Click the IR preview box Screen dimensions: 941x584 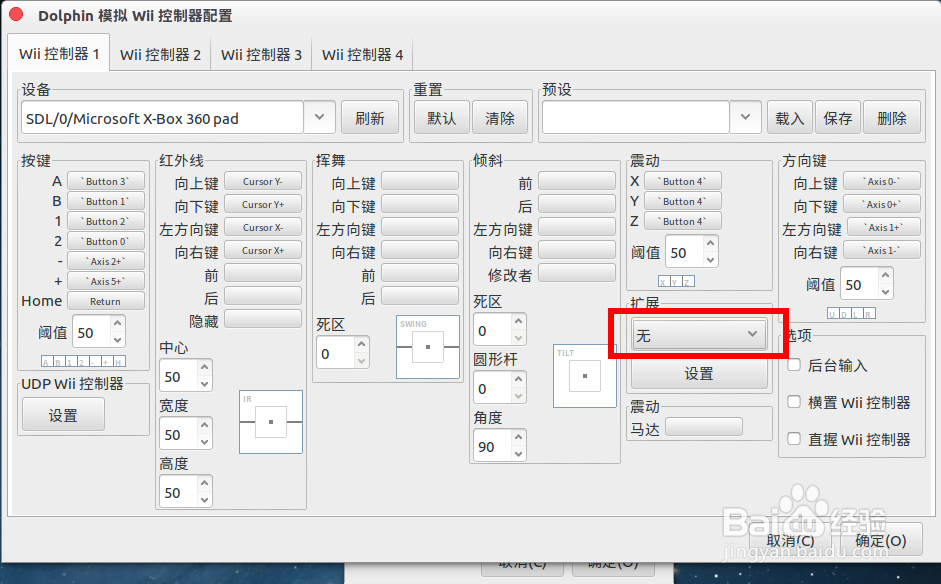point(271,422)
